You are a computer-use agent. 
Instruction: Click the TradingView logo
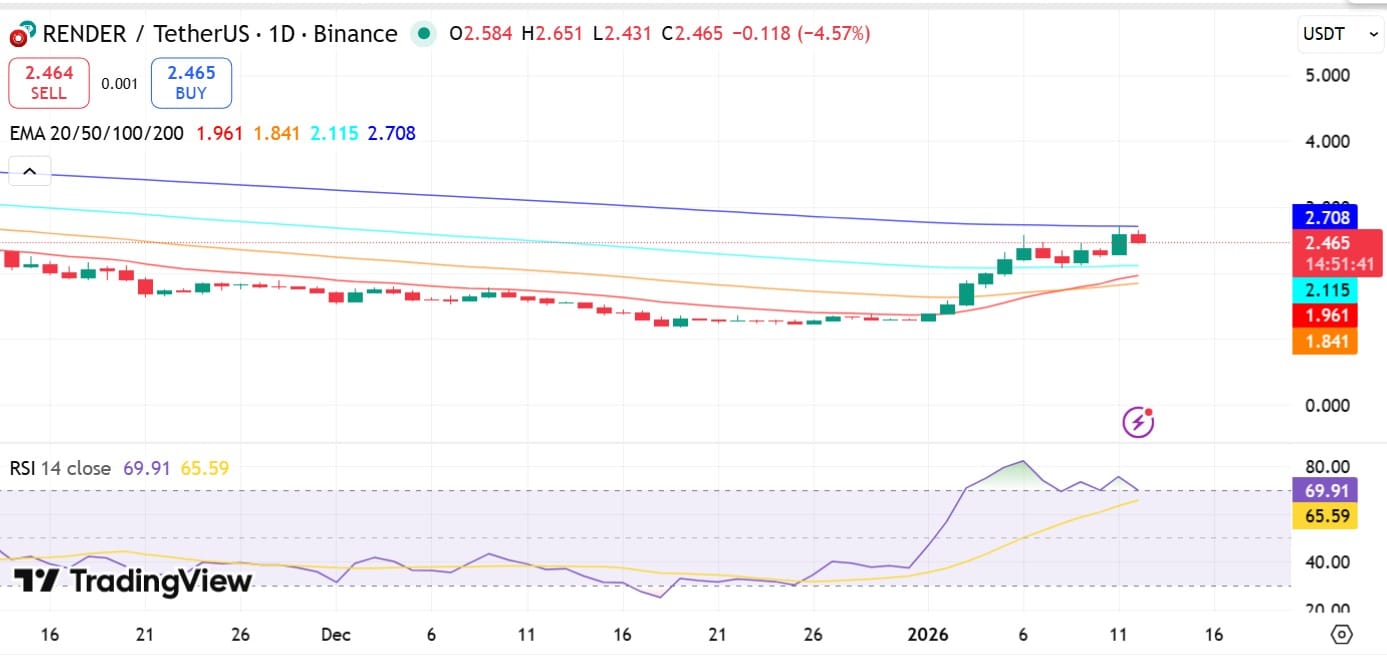point(132,581)
